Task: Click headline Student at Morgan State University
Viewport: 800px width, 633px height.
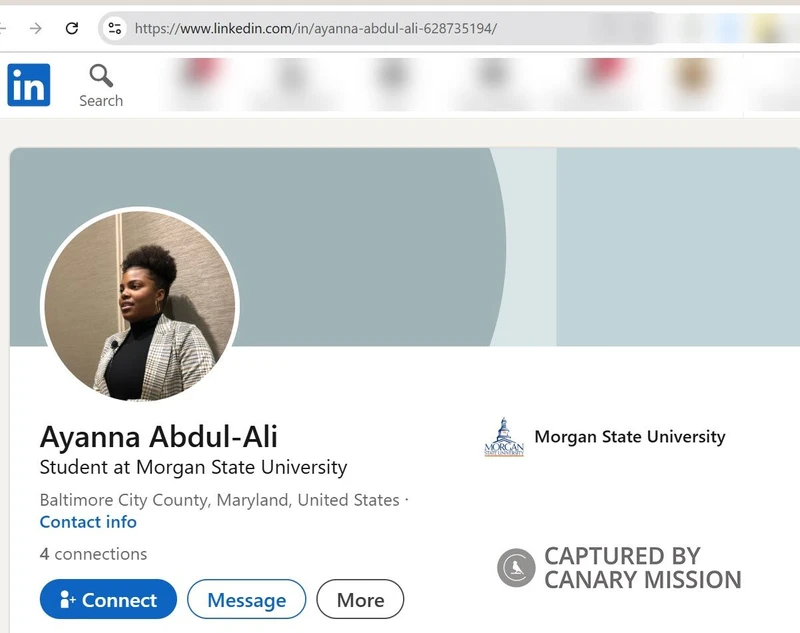Action: pyautogui.click(x=193, y=467)
